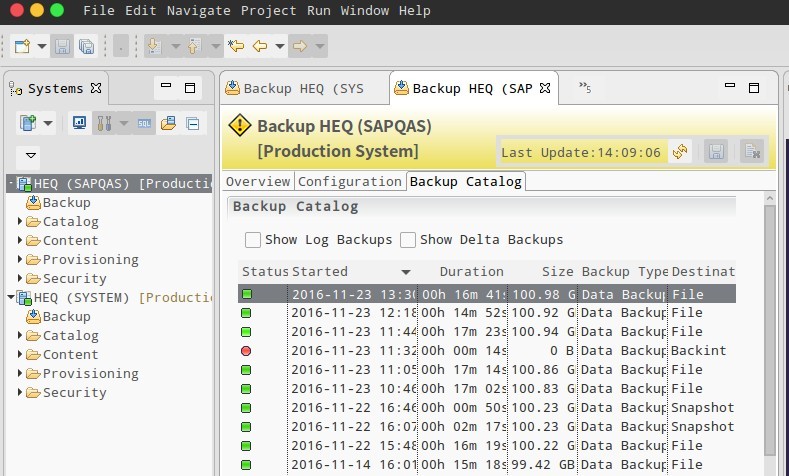Open the File menu

99,11
